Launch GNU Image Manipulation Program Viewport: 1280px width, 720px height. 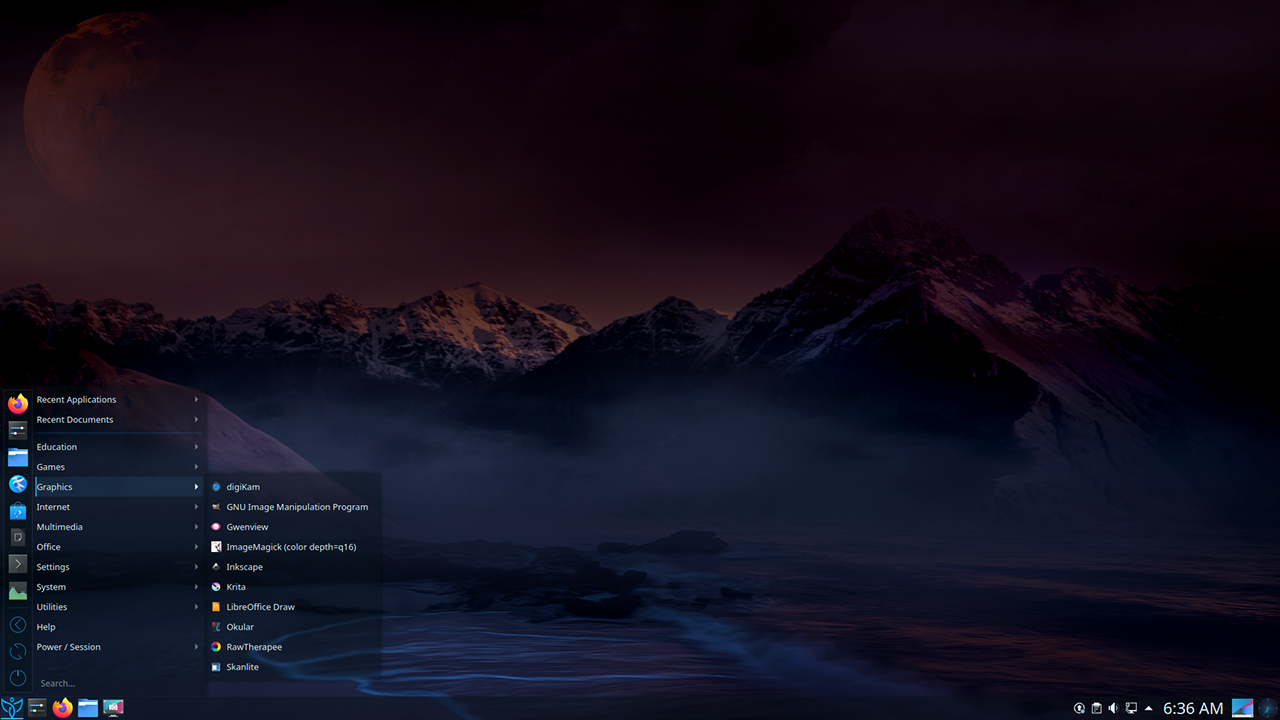(294, 507)
